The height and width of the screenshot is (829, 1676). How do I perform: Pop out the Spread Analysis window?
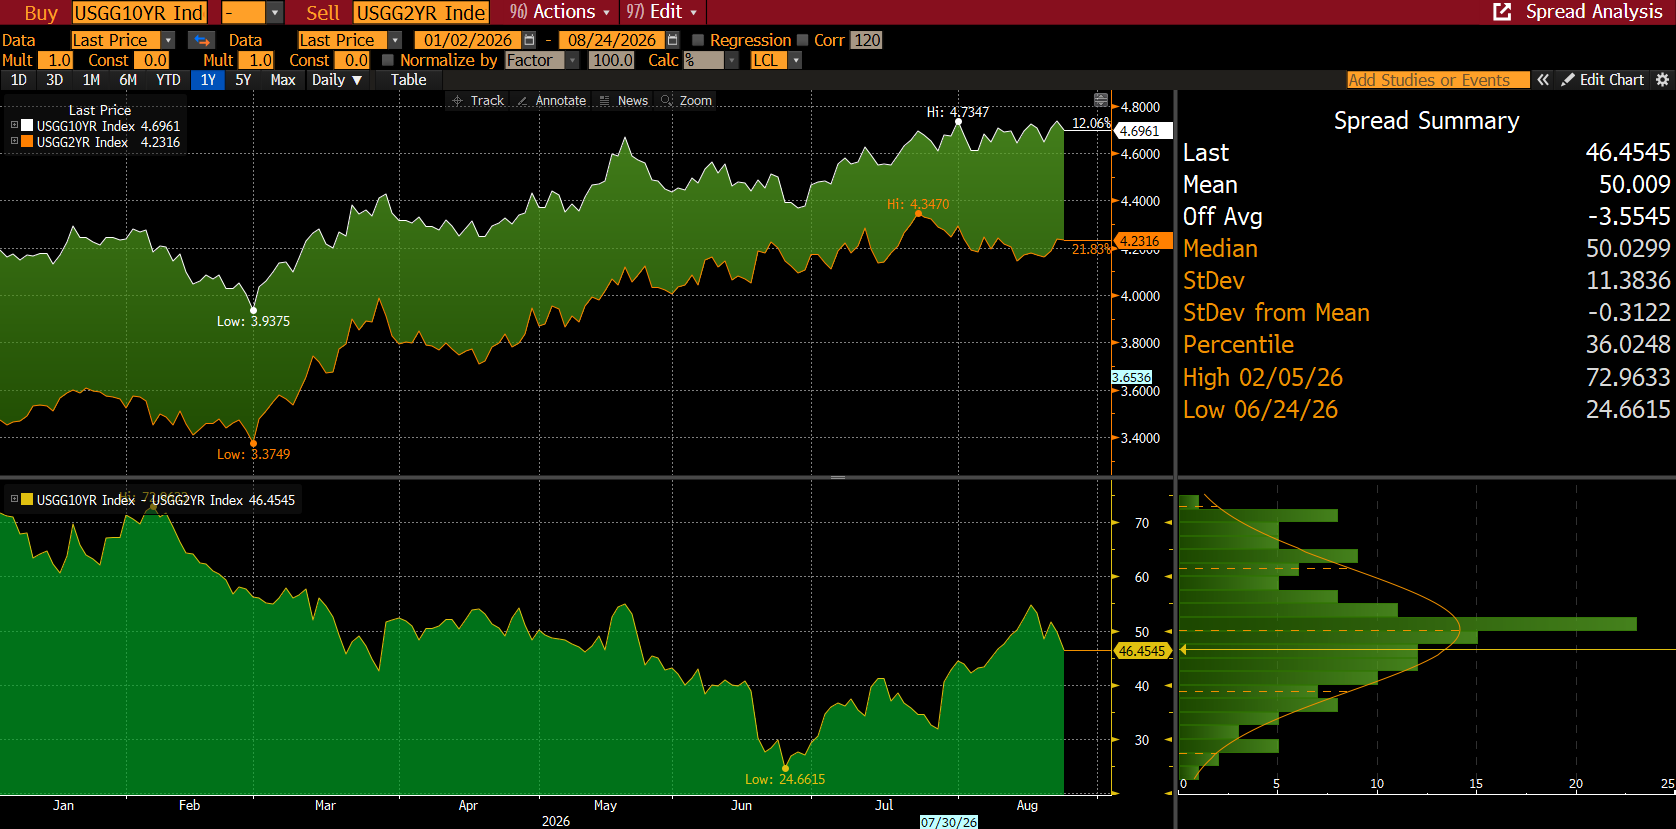click(x=1502, y=12)
